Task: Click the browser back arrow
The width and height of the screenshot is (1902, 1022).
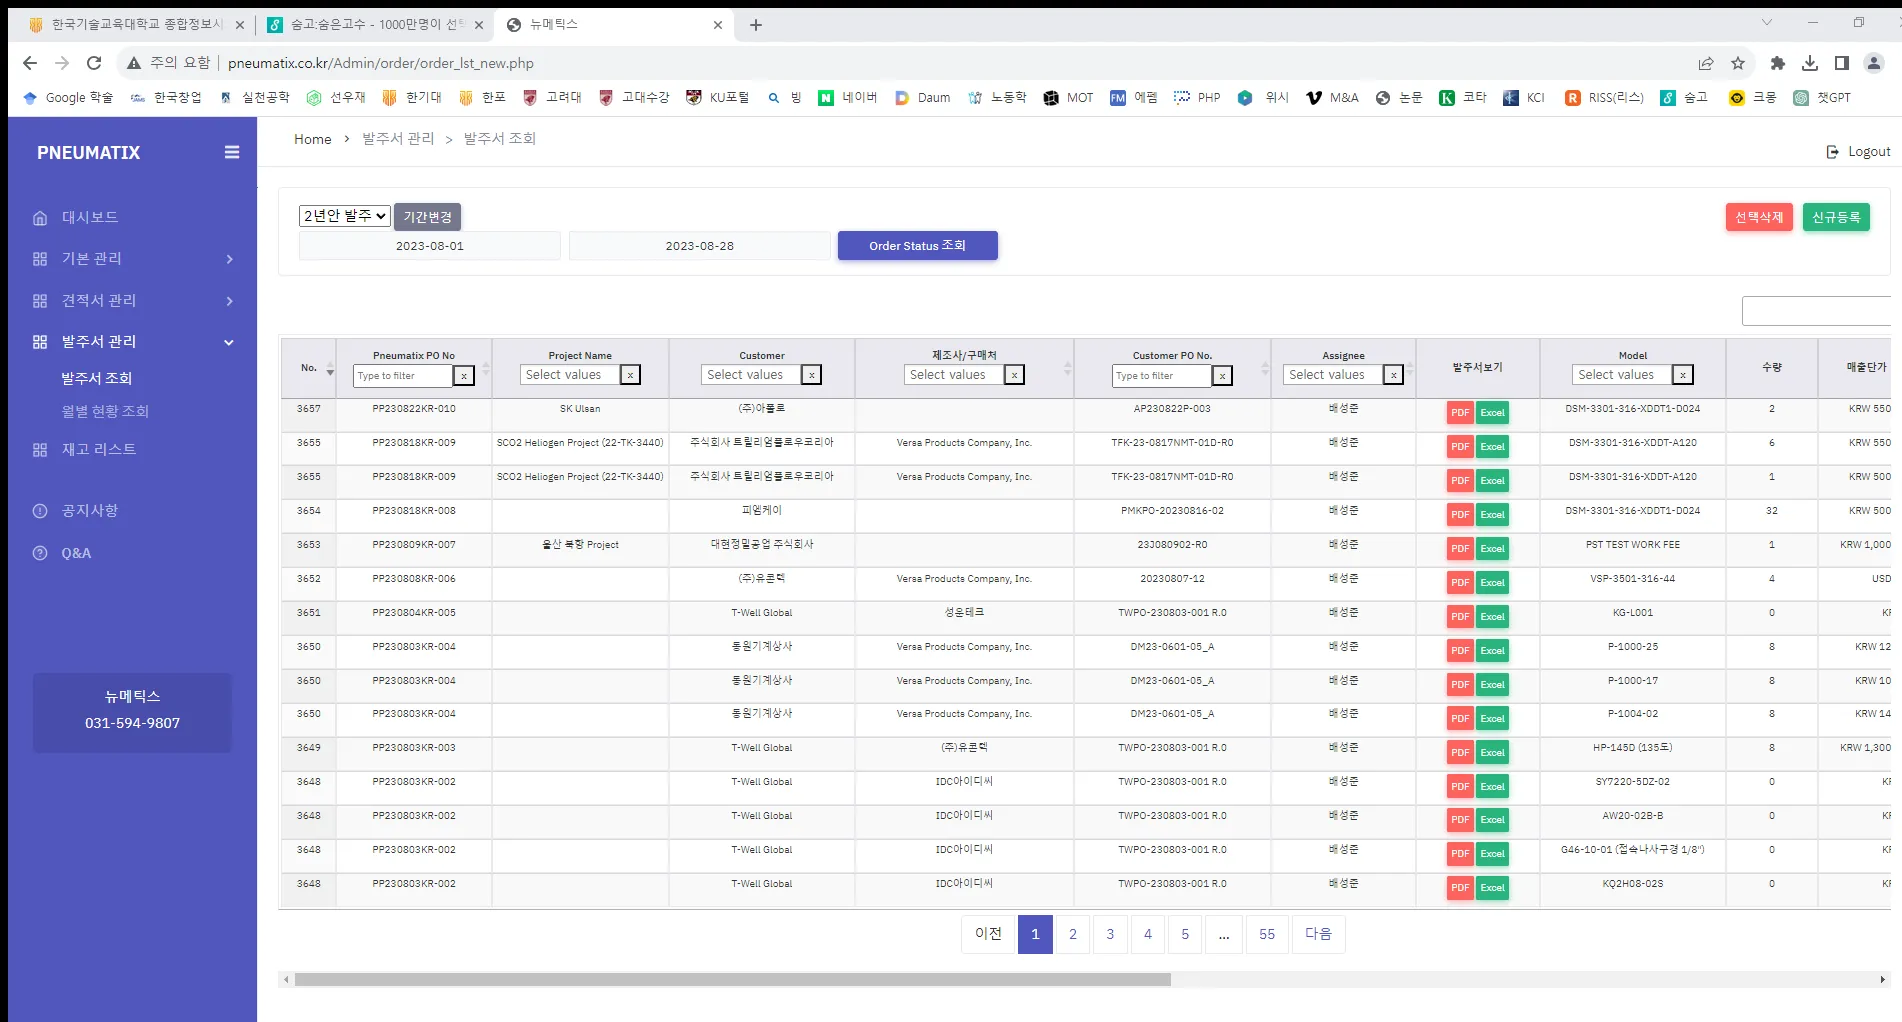Action: [x=30, y=63]
